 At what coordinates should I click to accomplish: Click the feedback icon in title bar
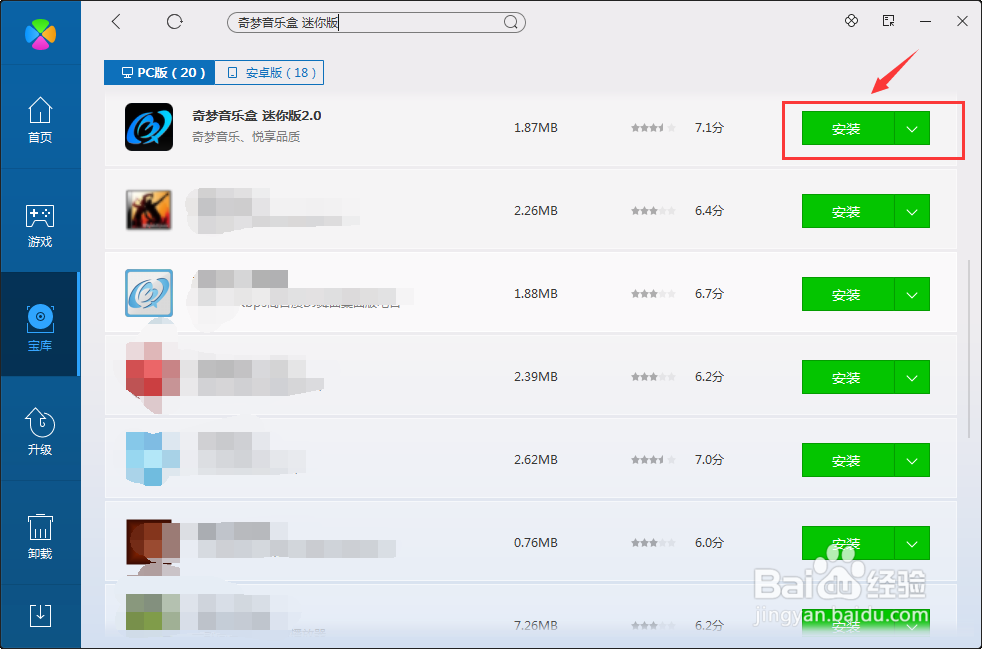888,21
